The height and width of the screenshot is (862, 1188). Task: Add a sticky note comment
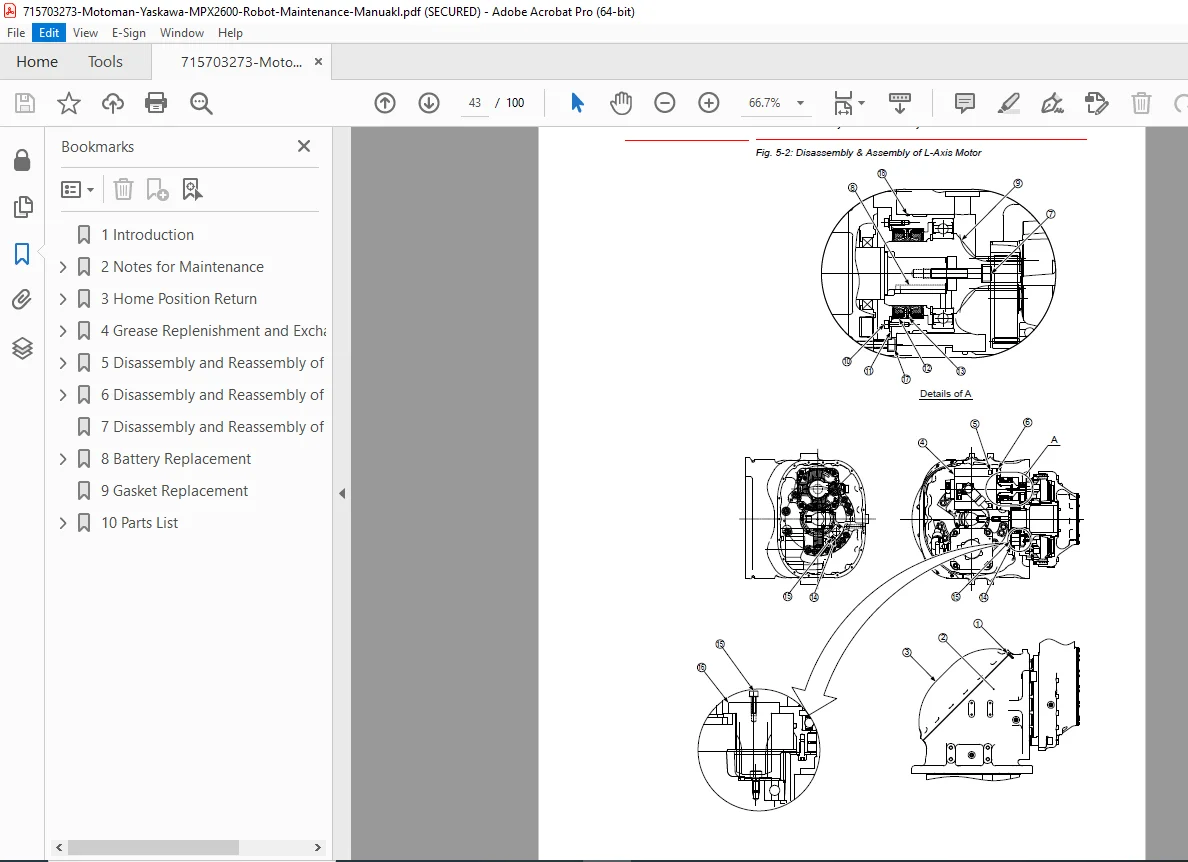click(964, 103)
